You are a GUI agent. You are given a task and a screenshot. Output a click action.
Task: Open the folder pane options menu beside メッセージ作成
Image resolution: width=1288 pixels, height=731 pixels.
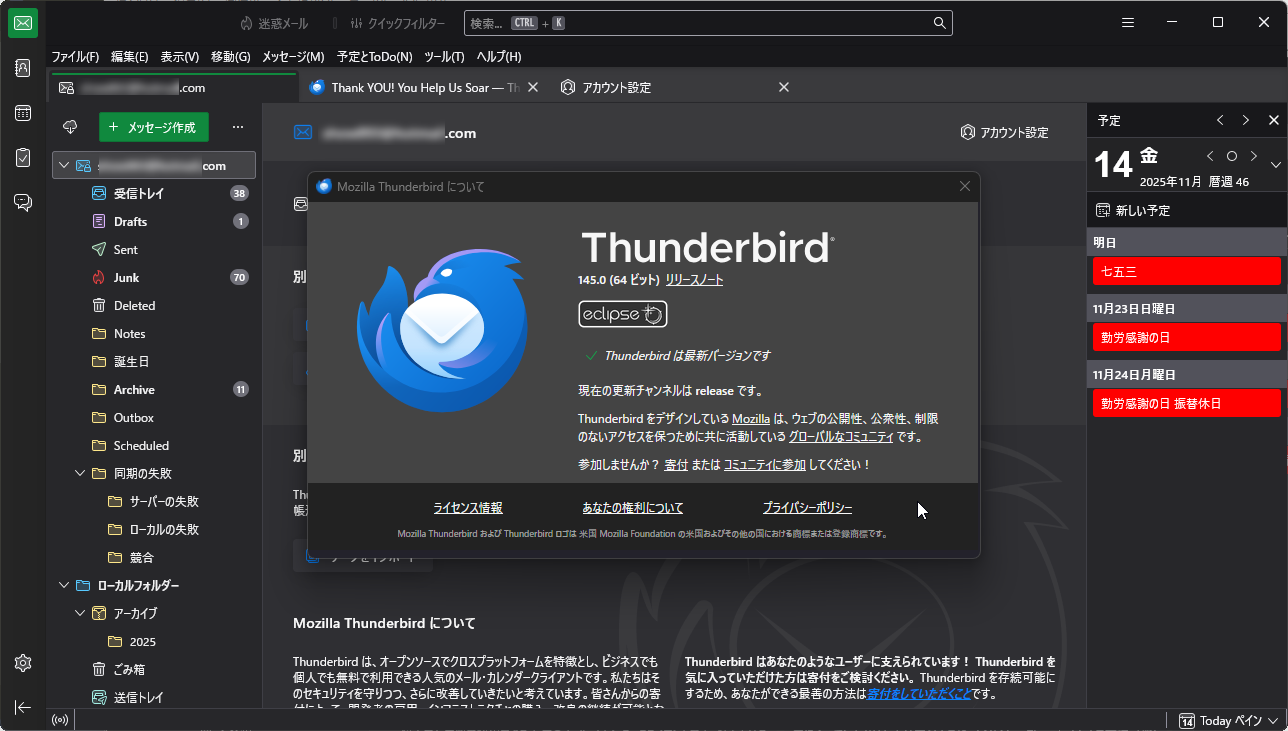tap(237, 127)
